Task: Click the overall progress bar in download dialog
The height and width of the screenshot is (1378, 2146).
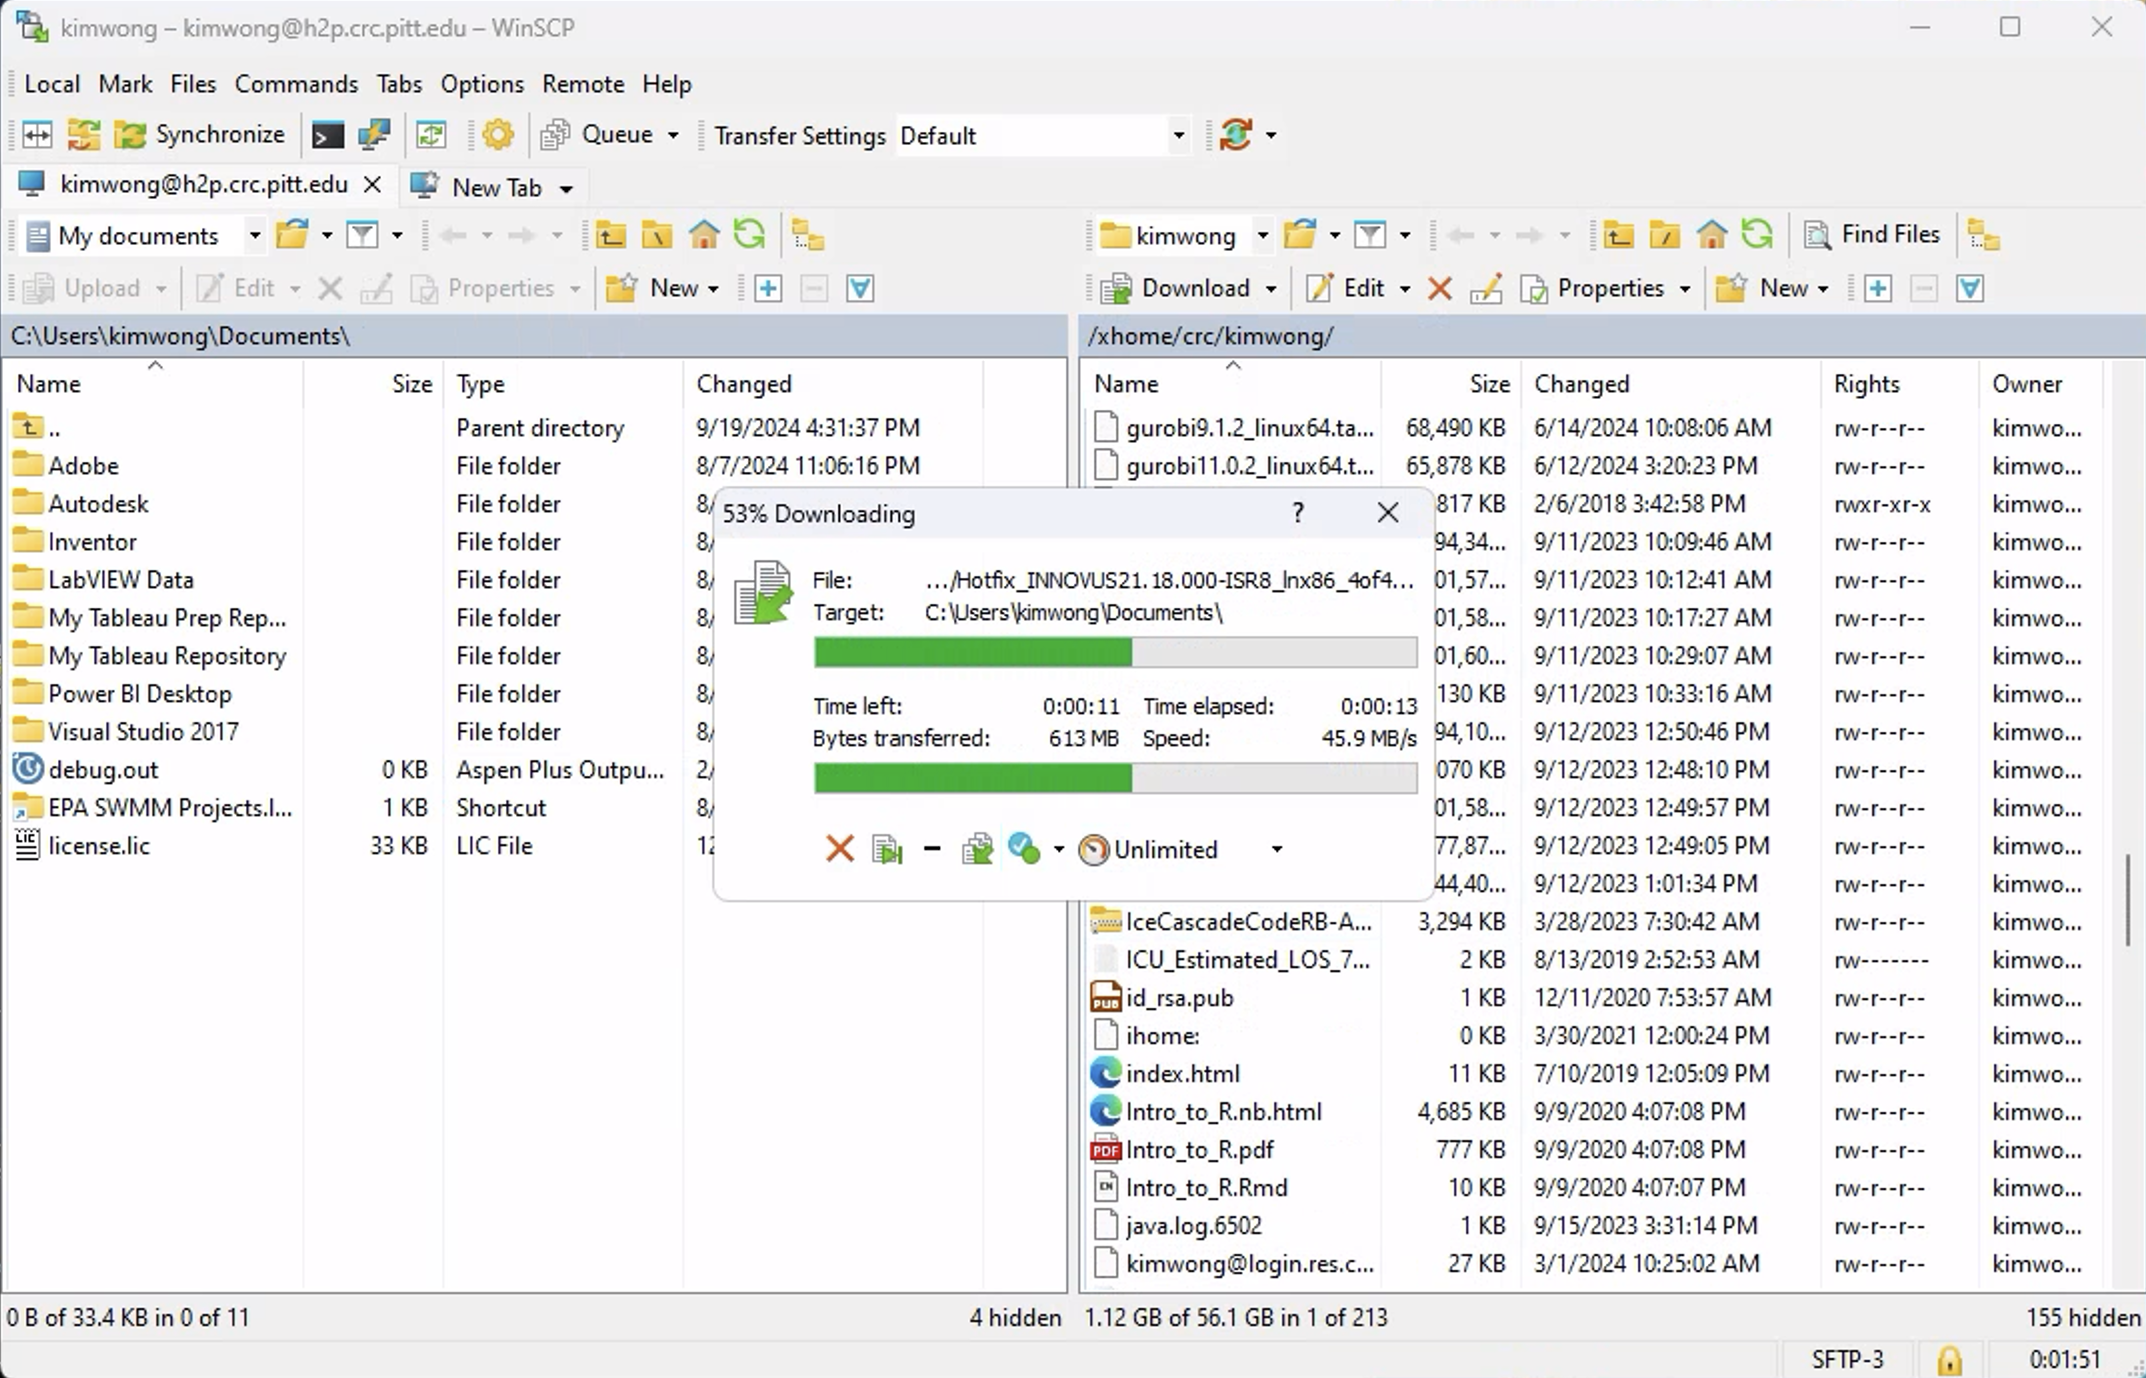Action: [1115, 778]
